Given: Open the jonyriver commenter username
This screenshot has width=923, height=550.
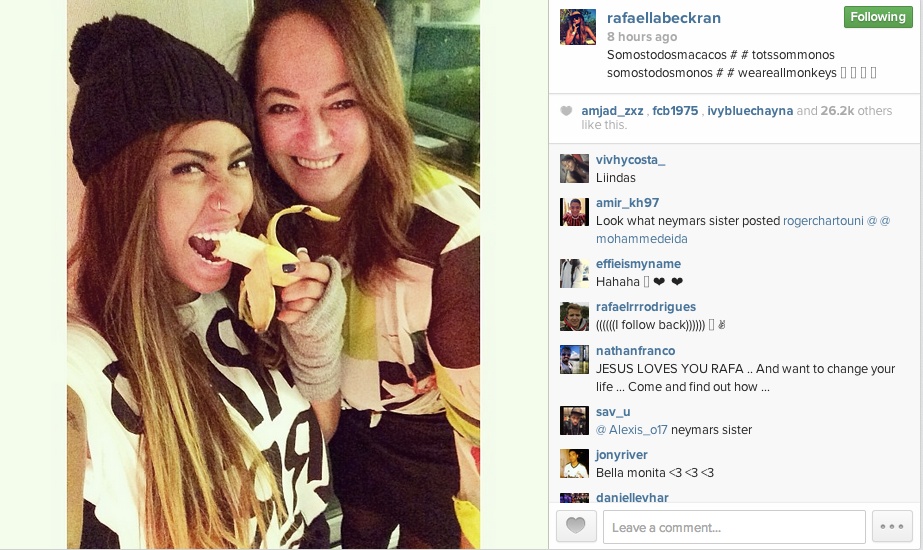Looking at the screenshot, I should tap(622, 455).
